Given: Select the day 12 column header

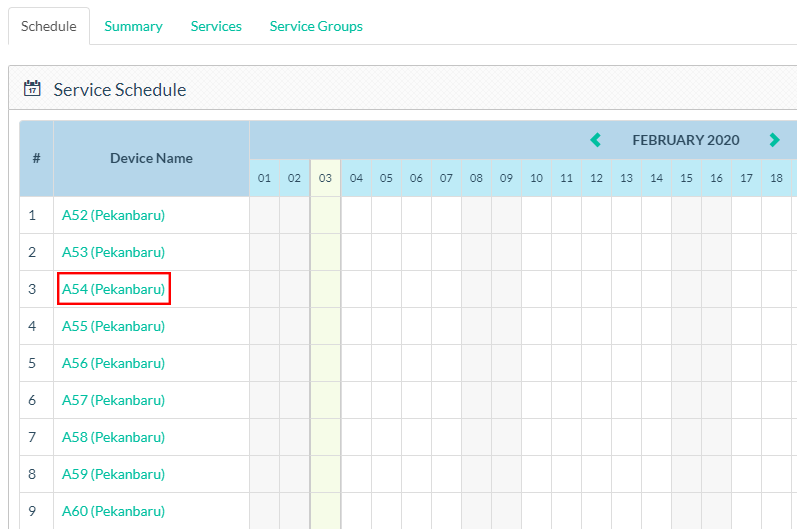Looking at the screenshot, I should (596, 178).
